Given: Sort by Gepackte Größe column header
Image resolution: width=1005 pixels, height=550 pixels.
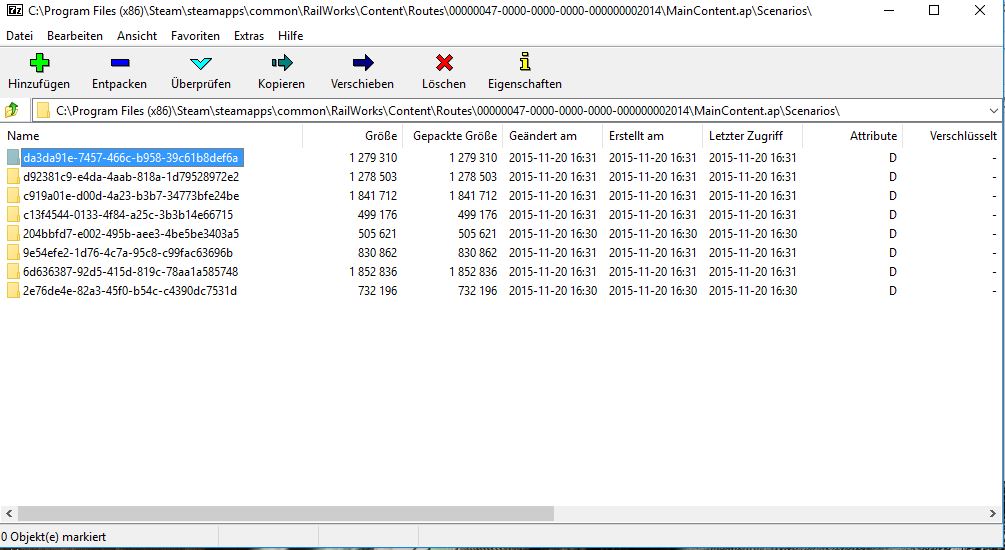Looking at the screenshot, I should click(453, 136).
